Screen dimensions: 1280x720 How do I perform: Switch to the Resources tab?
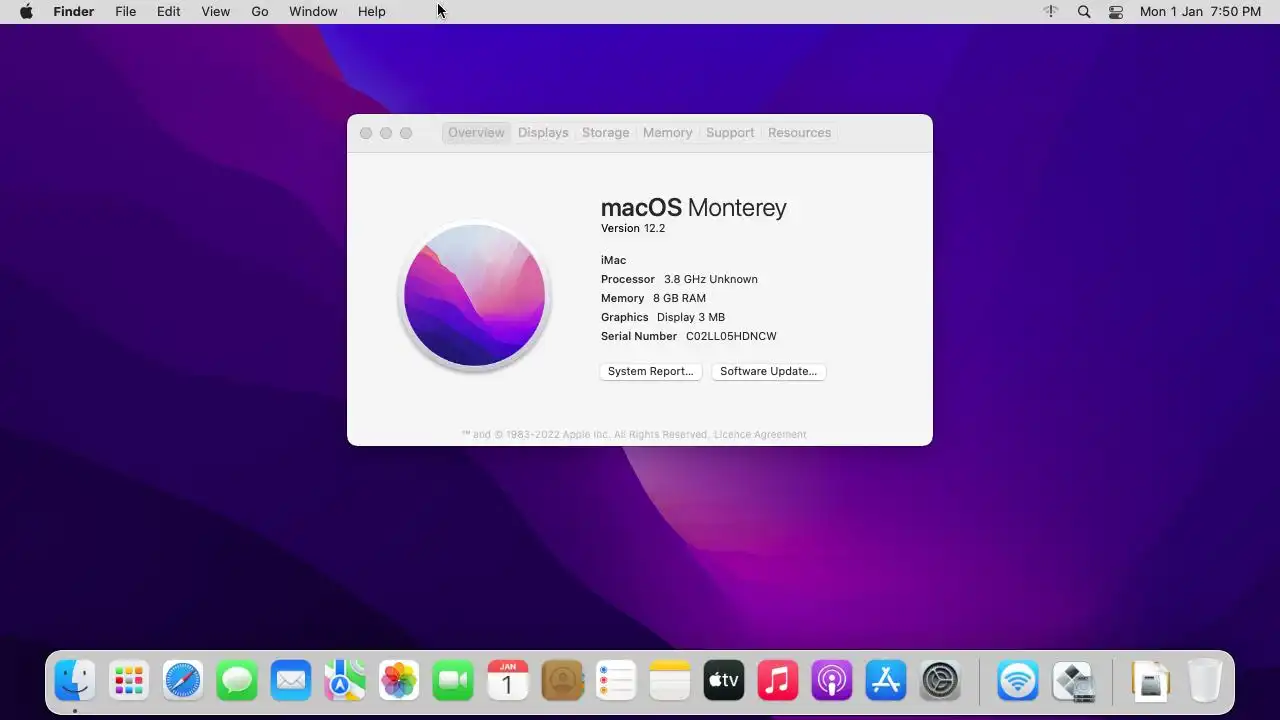[x=800, y=133]
